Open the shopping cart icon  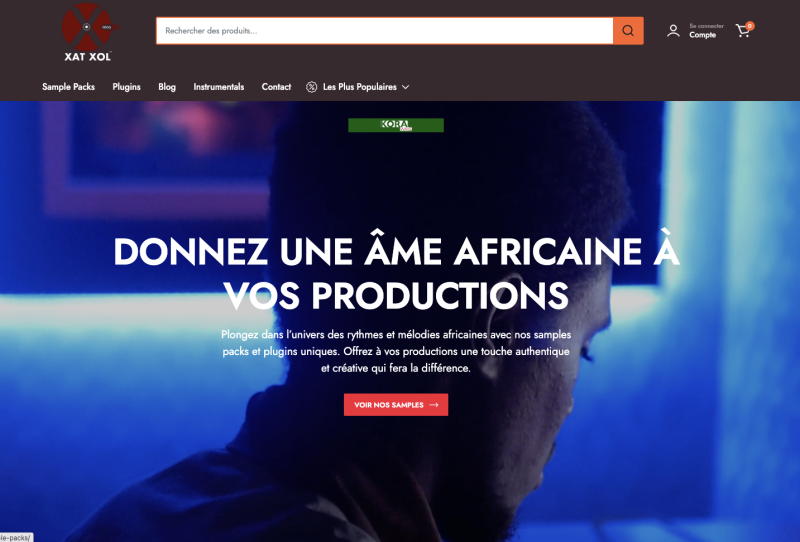pyautogui.click(x=743, y=31)
